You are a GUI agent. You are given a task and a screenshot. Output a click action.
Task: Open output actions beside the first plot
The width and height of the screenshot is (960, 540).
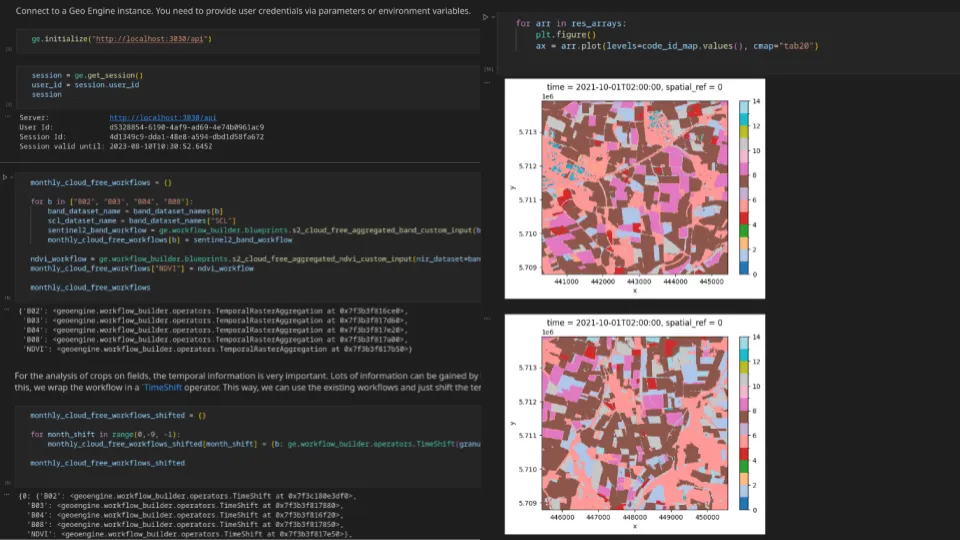point(487,83)
